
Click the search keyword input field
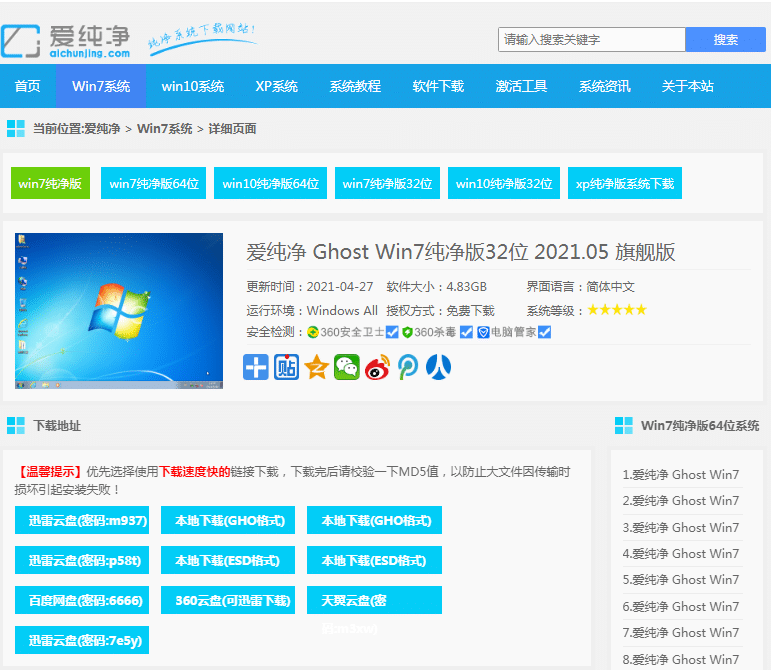tap(591, 40)
